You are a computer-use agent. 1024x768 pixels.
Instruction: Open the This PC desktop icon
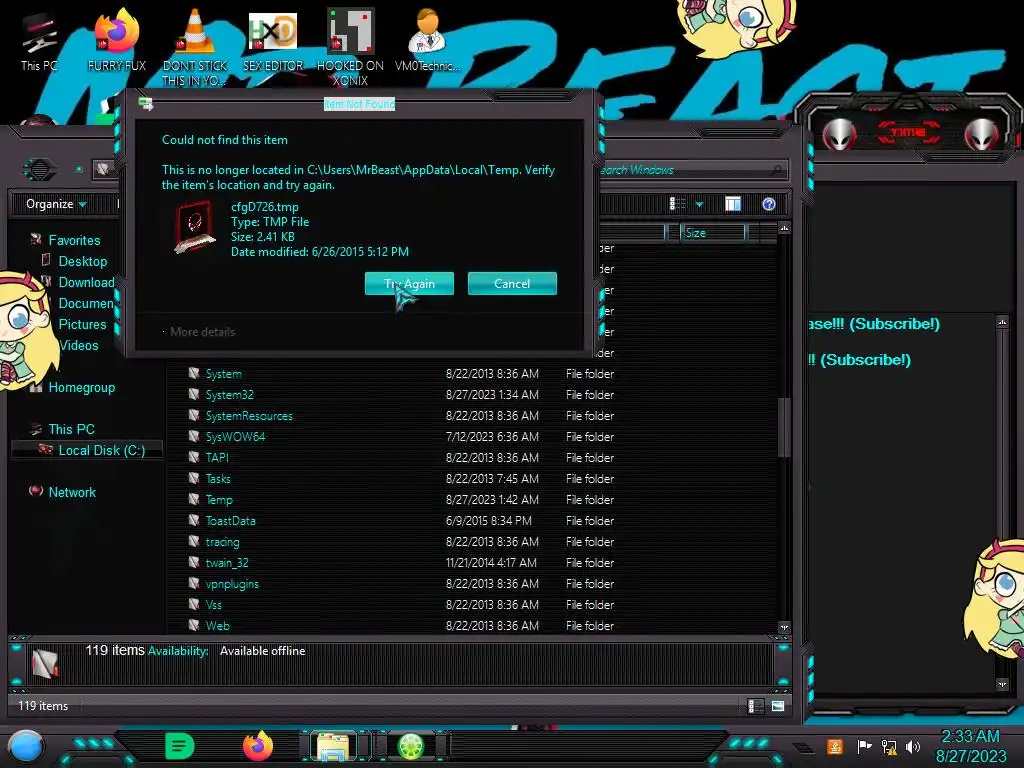[39, 40]
